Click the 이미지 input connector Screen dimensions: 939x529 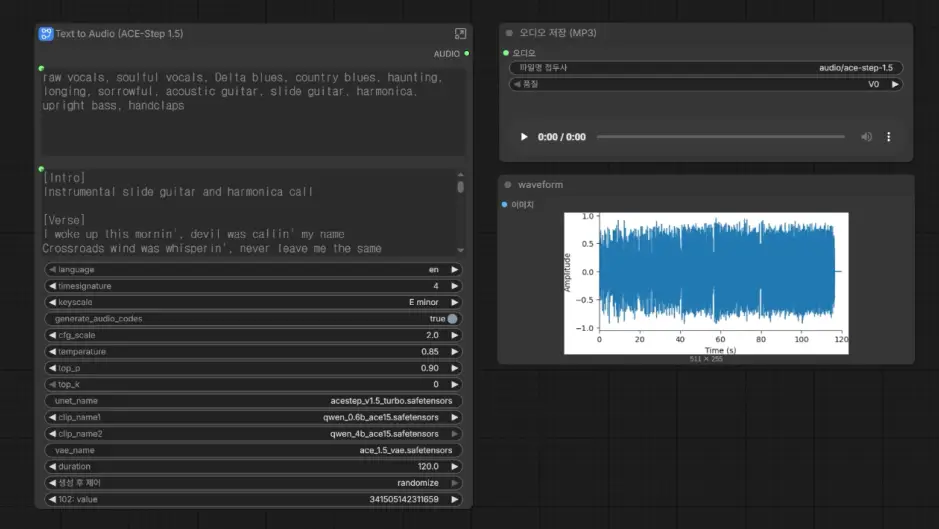tap(504, 204)
